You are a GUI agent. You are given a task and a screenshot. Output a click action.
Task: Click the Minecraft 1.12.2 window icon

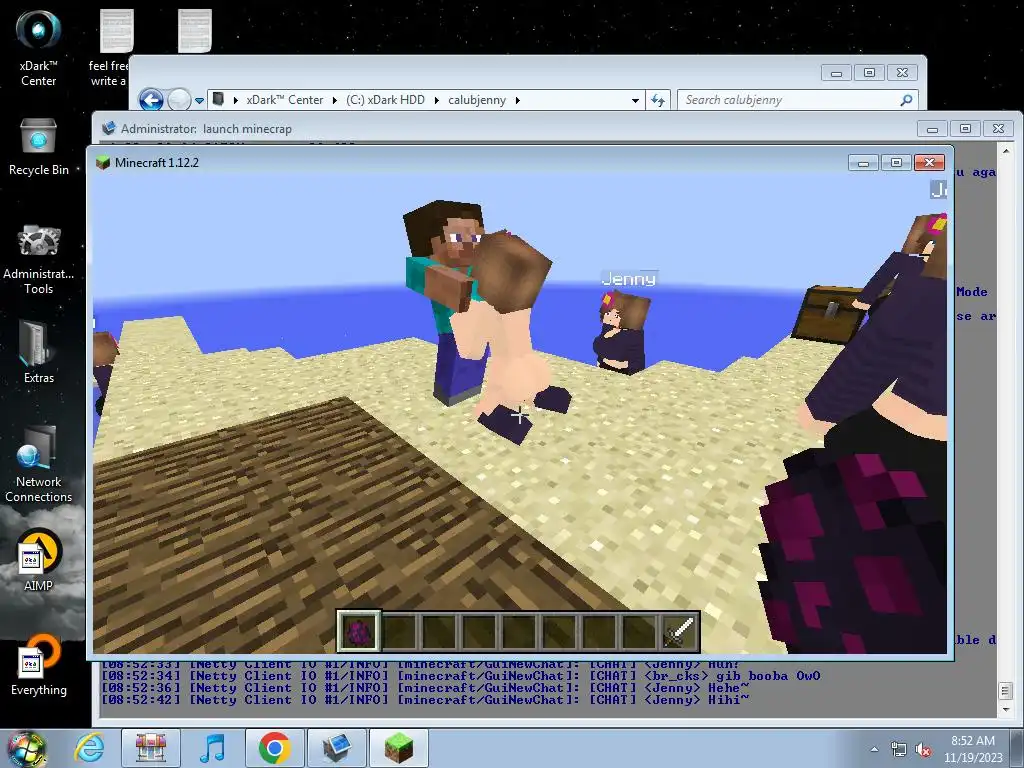103,162
